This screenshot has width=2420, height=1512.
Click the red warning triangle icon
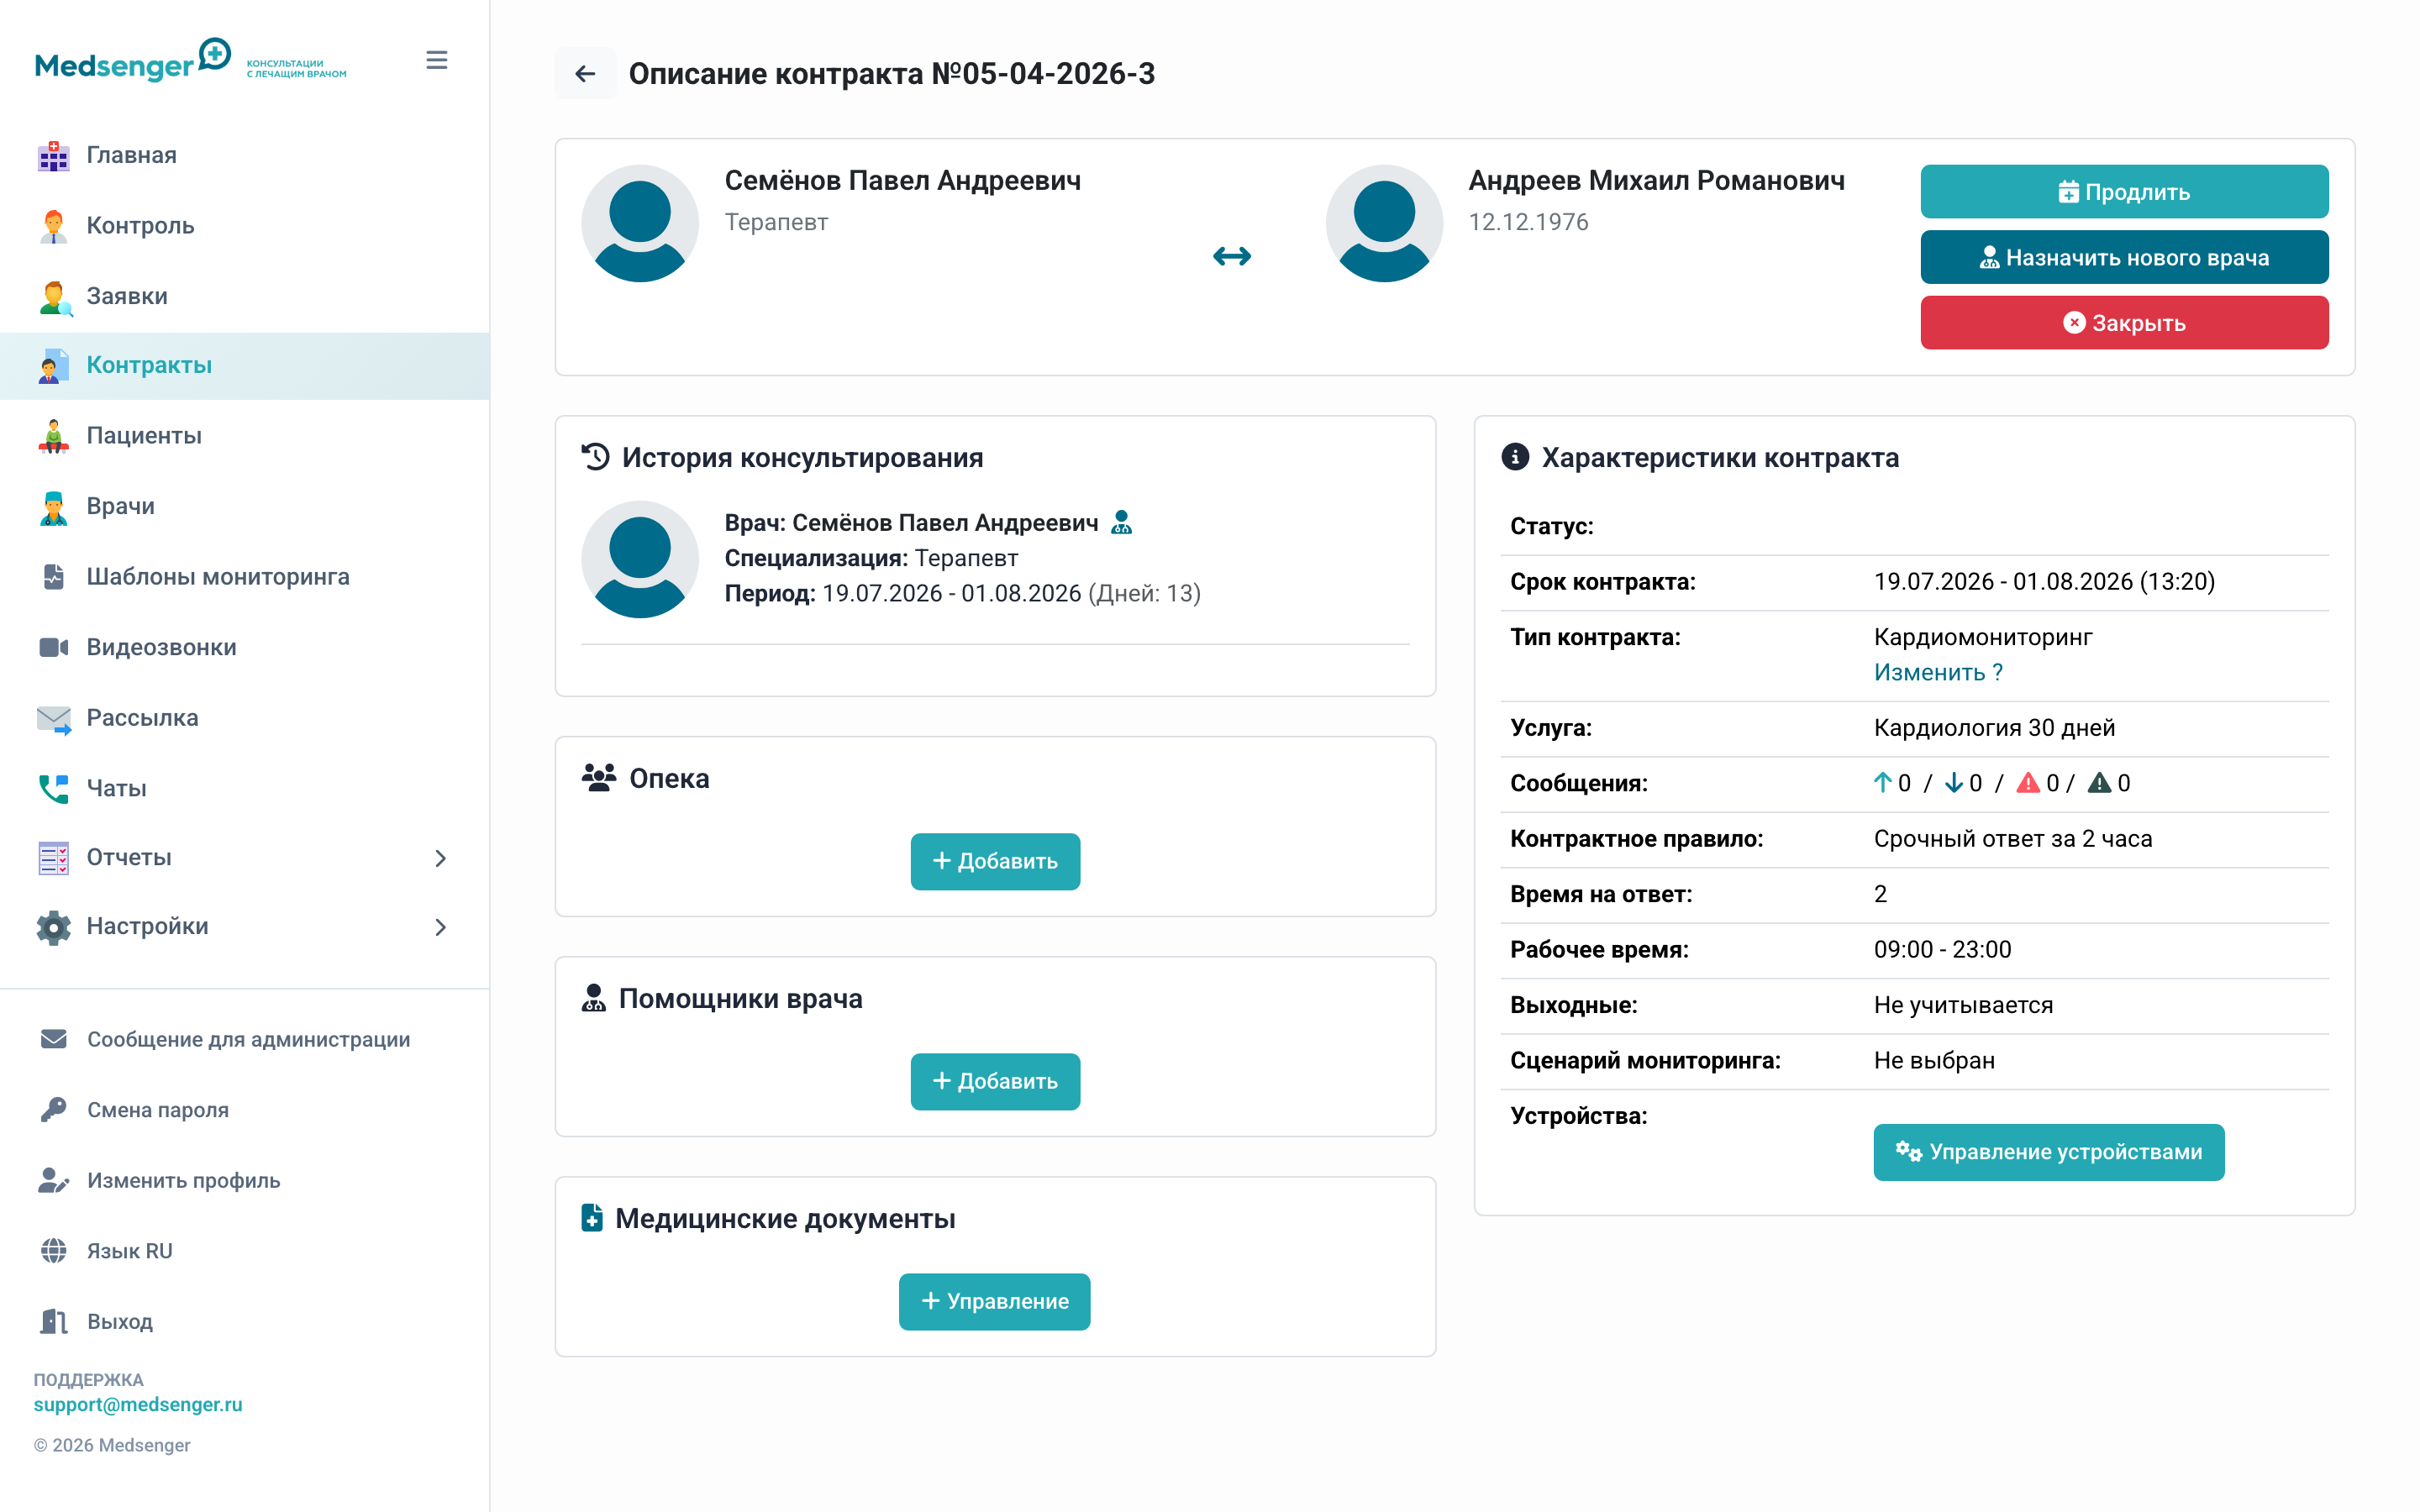[x=2028, y=783]
